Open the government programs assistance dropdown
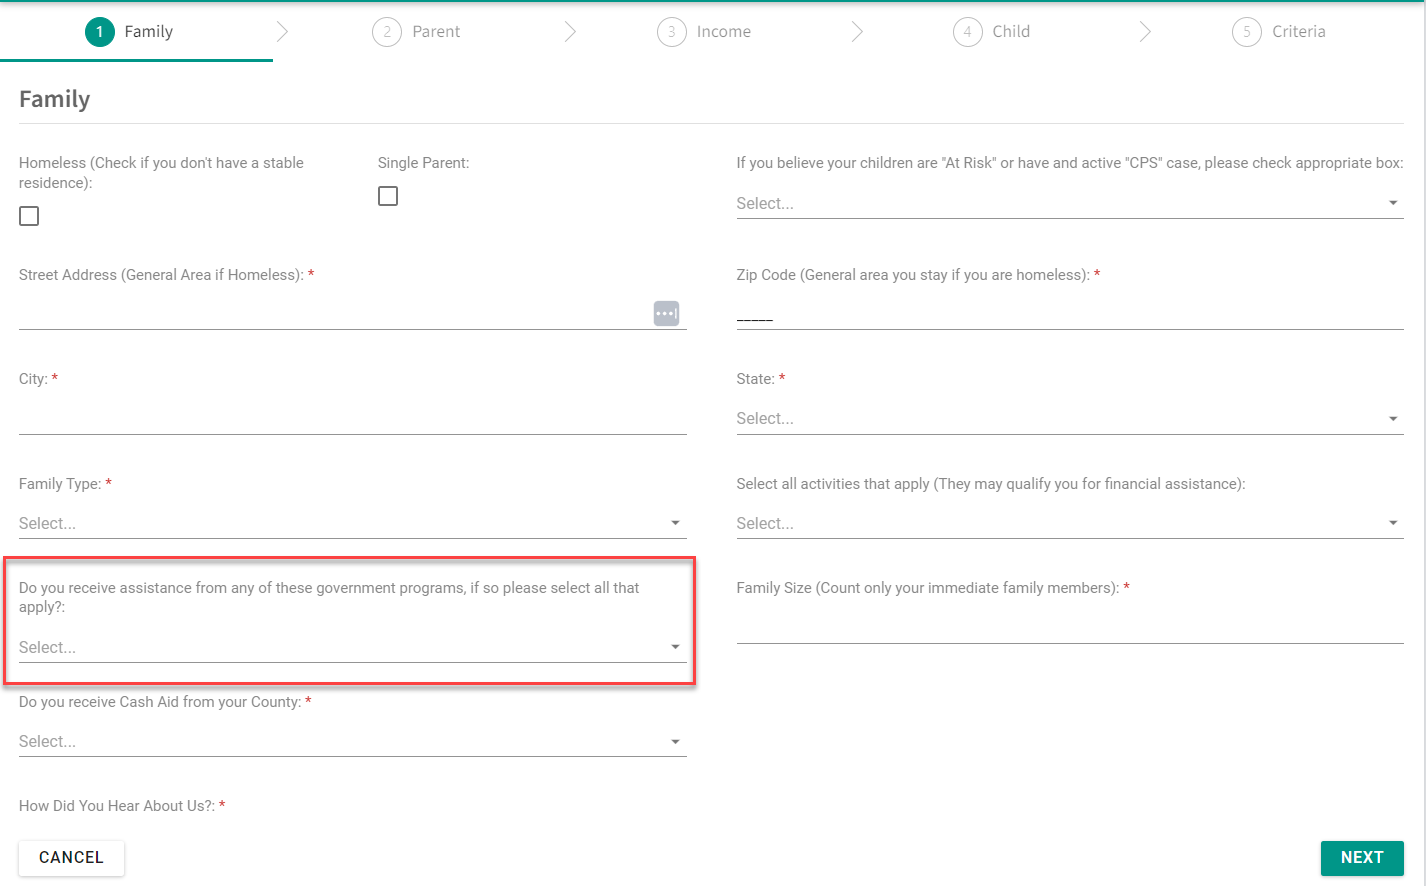Image resolution: width=1426 pixels, height=886 pixels. [352, 647]
